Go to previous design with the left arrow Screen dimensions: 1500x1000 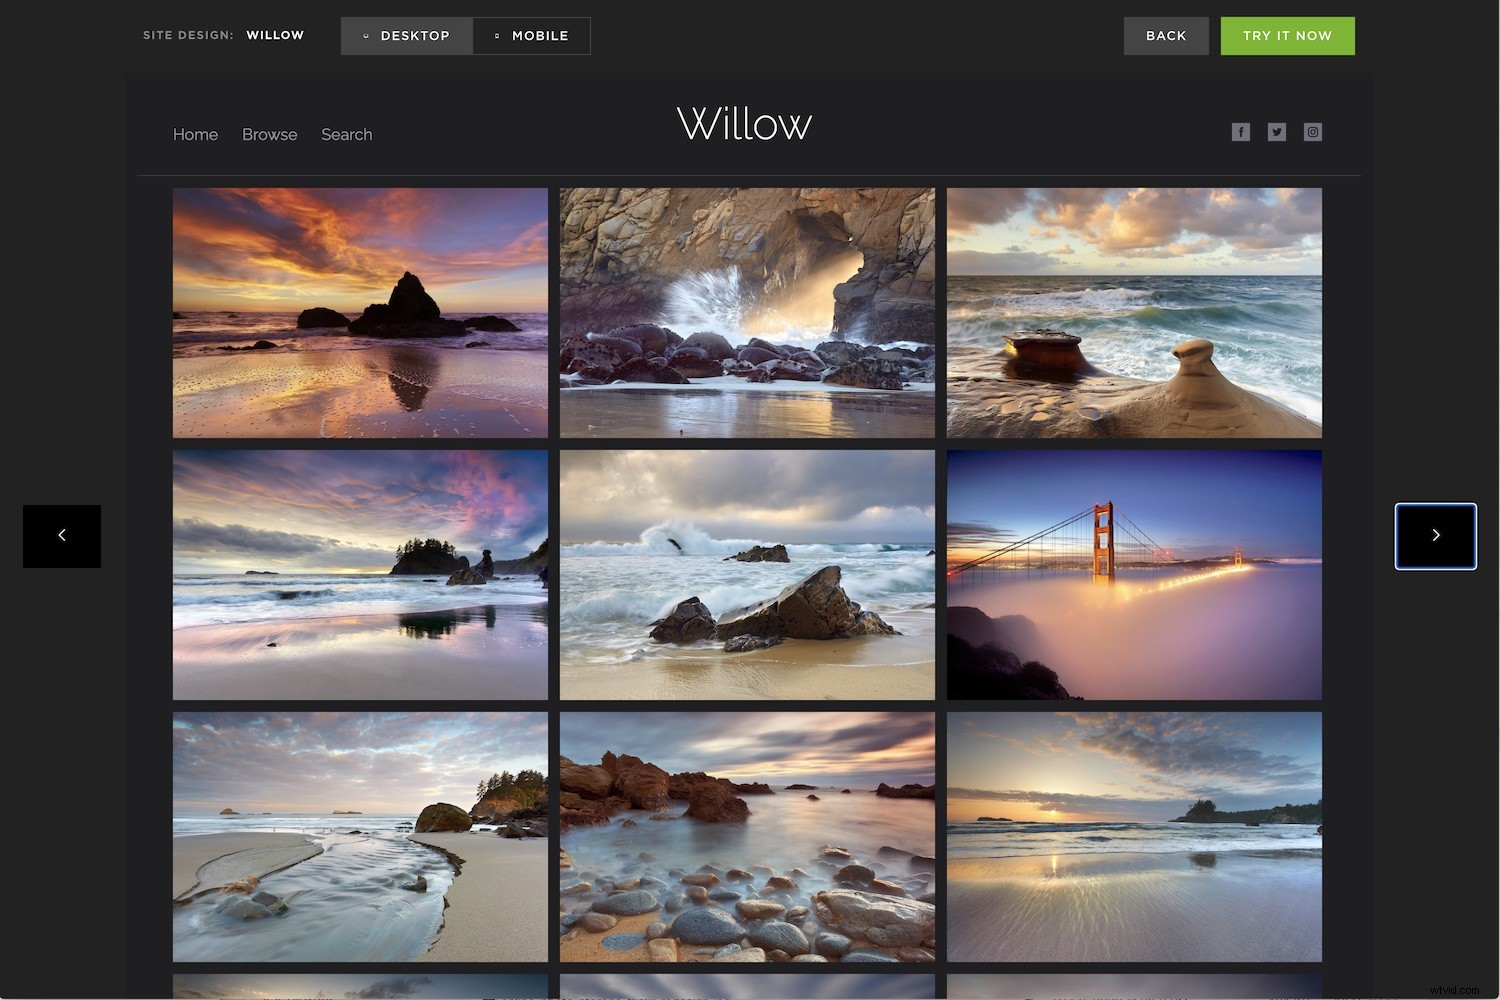coord(61,535)
